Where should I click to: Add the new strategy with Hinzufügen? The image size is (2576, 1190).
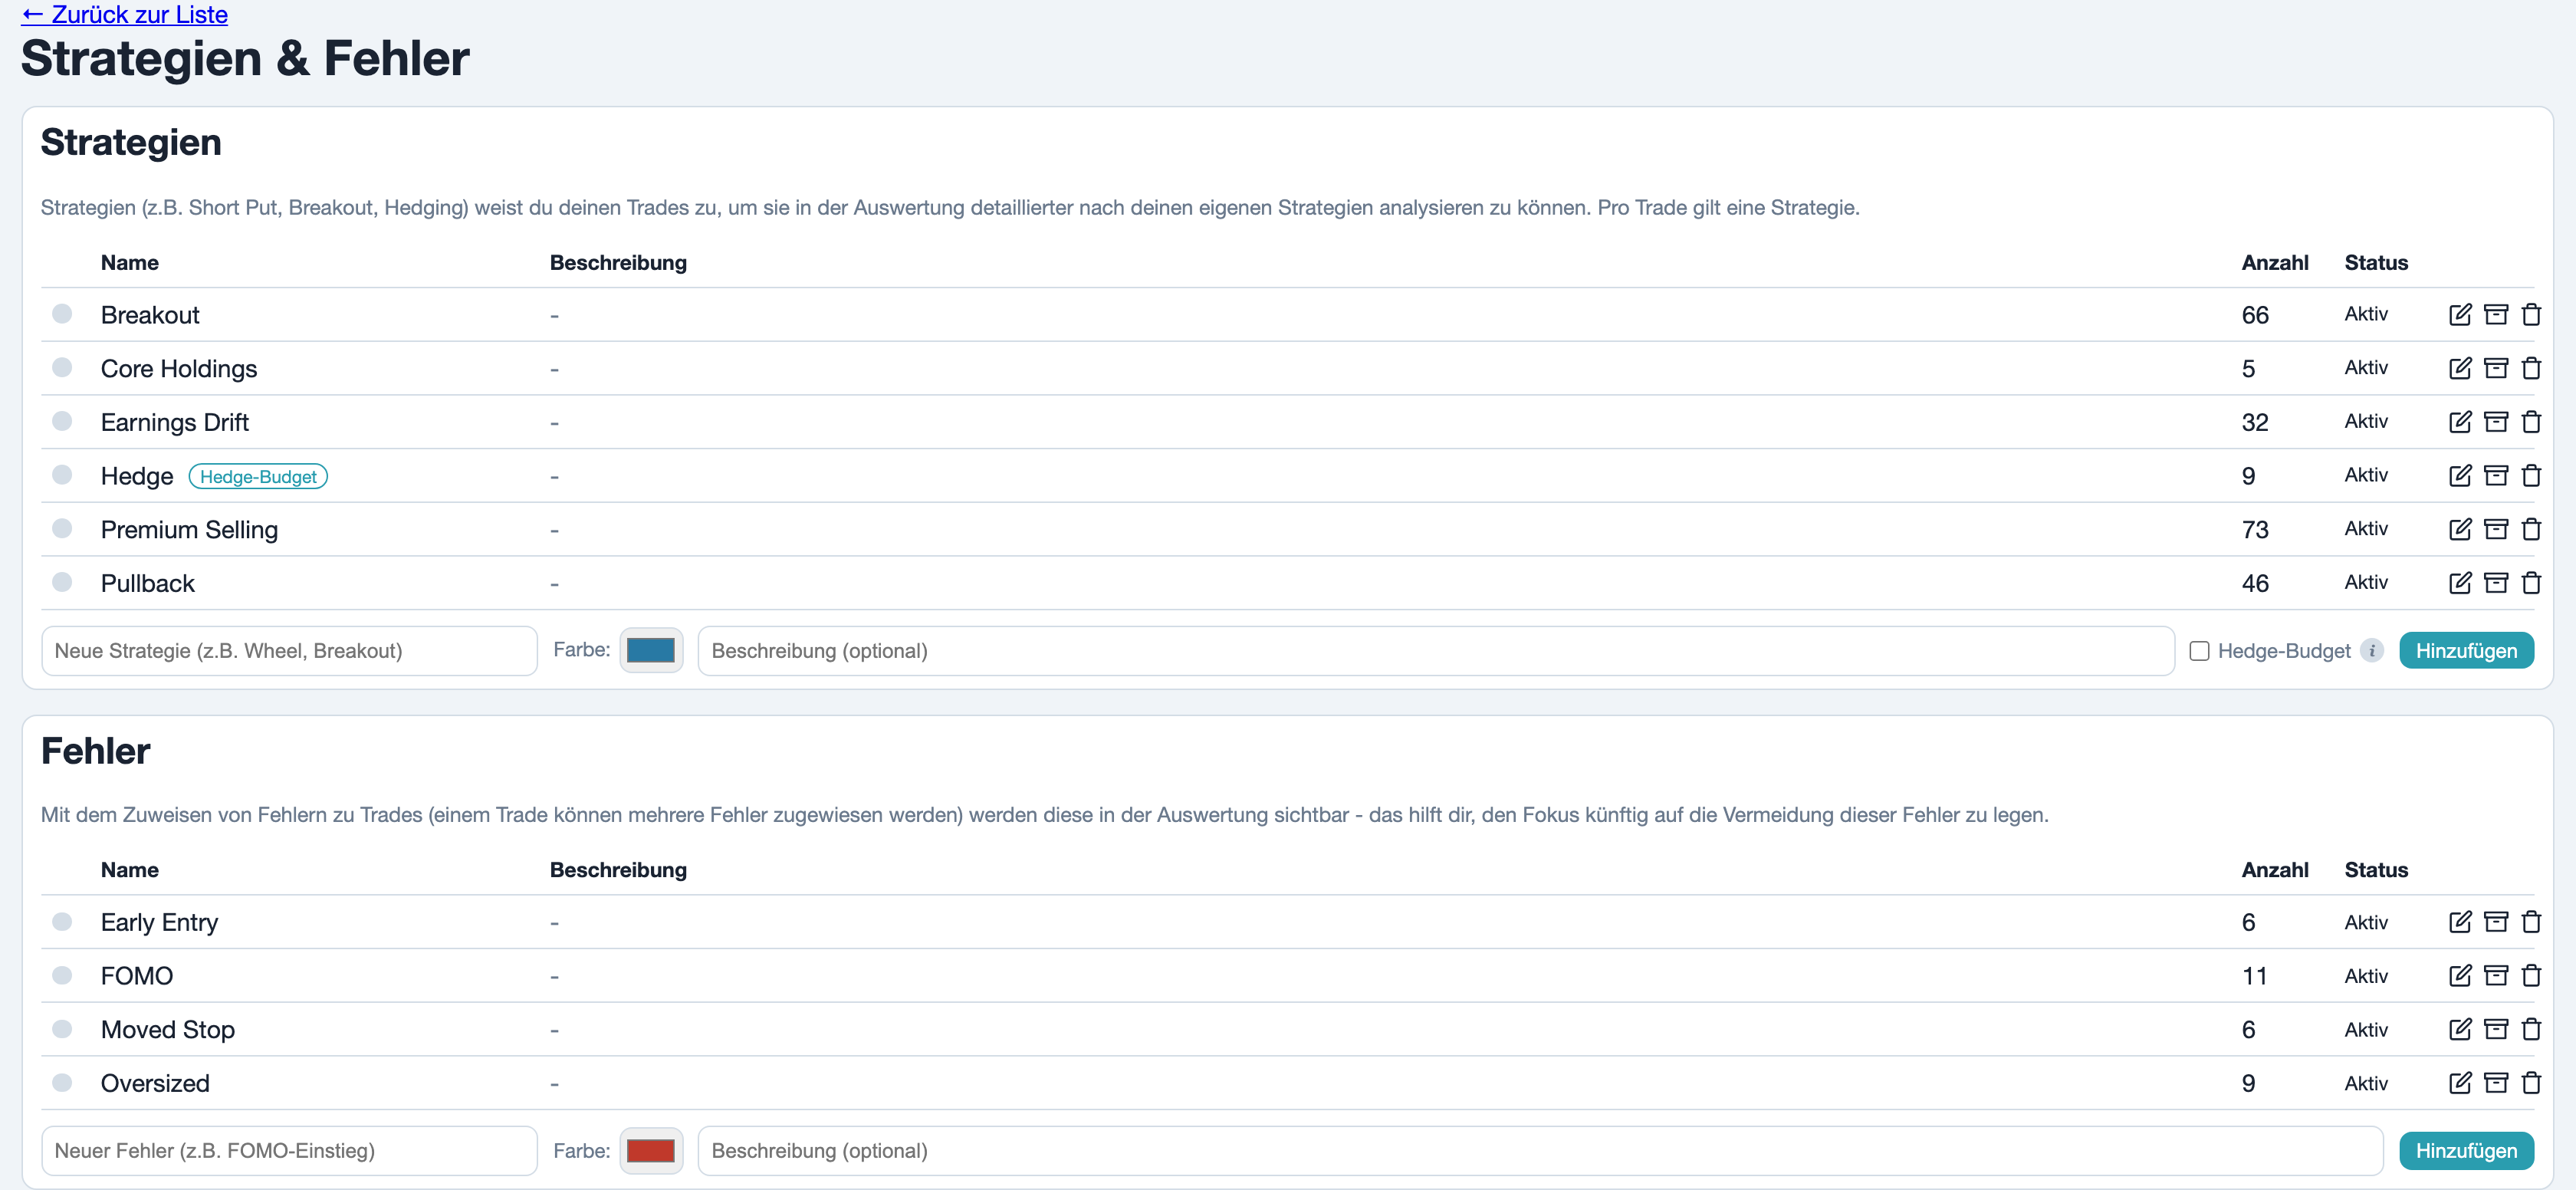coord(2466,651)
